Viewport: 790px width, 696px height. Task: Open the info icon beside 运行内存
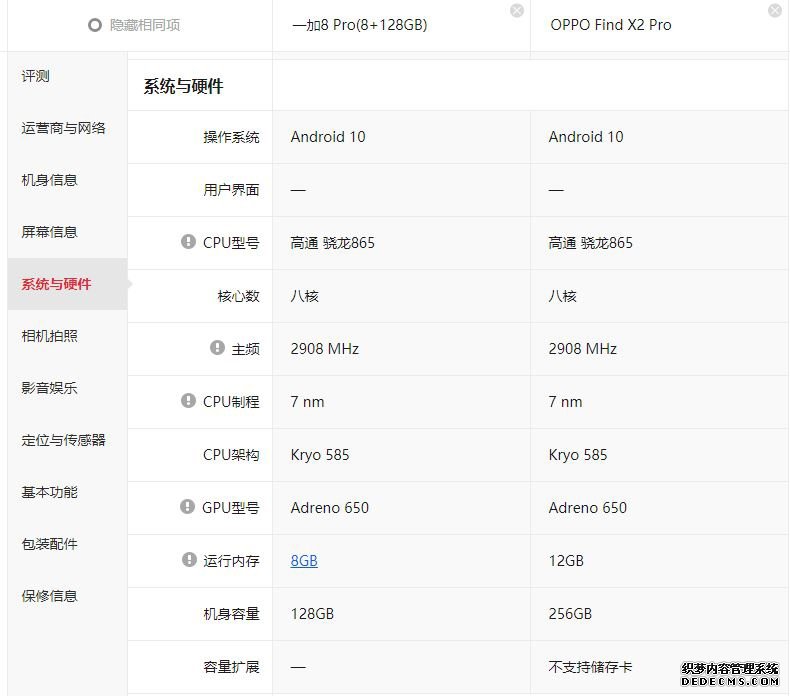189,559
